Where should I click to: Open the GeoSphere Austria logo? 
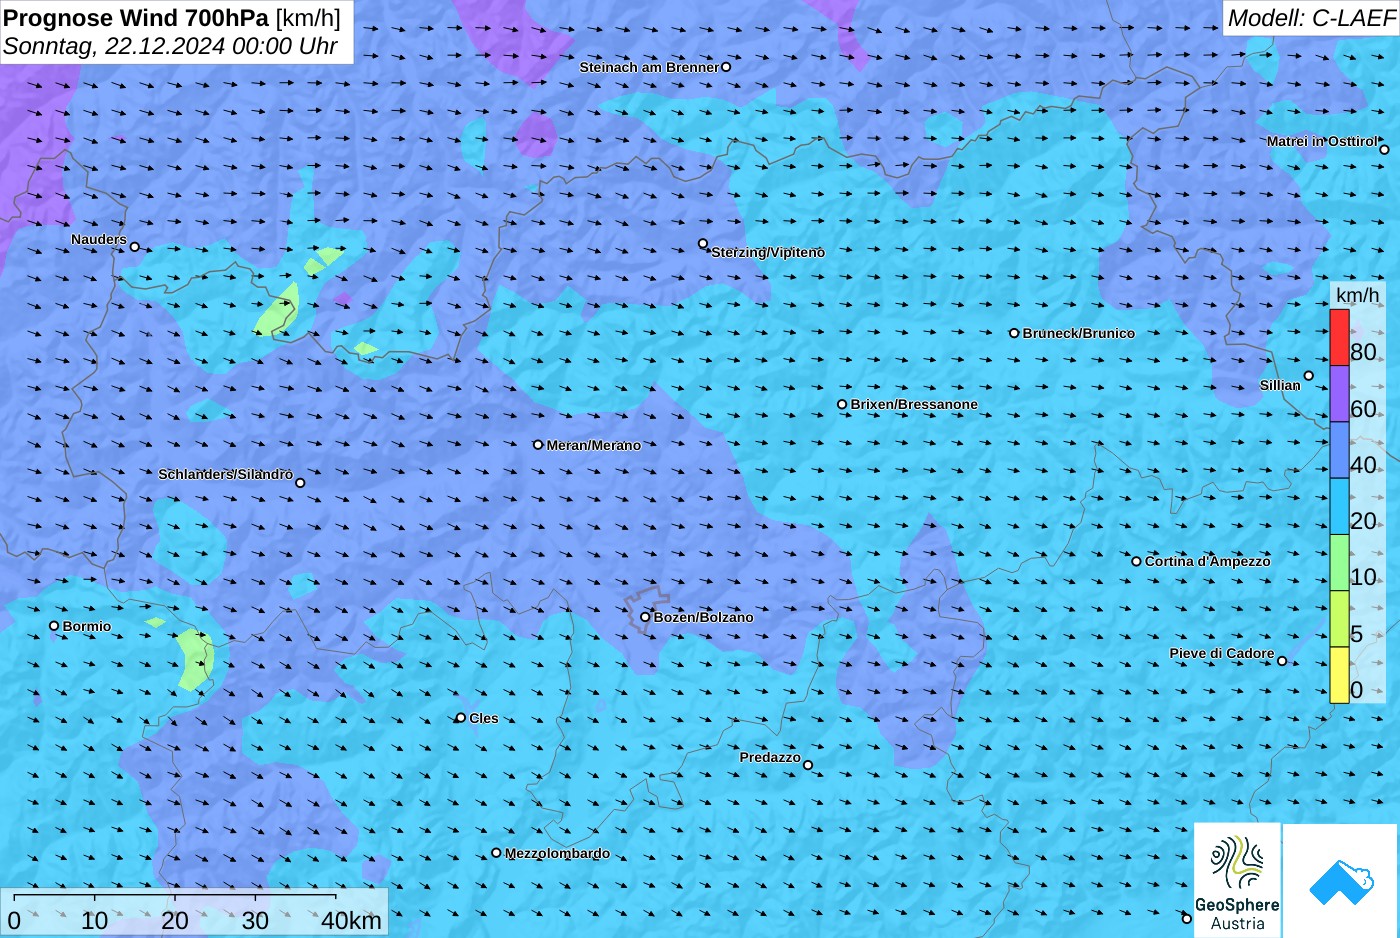(x=1237, y=880)
